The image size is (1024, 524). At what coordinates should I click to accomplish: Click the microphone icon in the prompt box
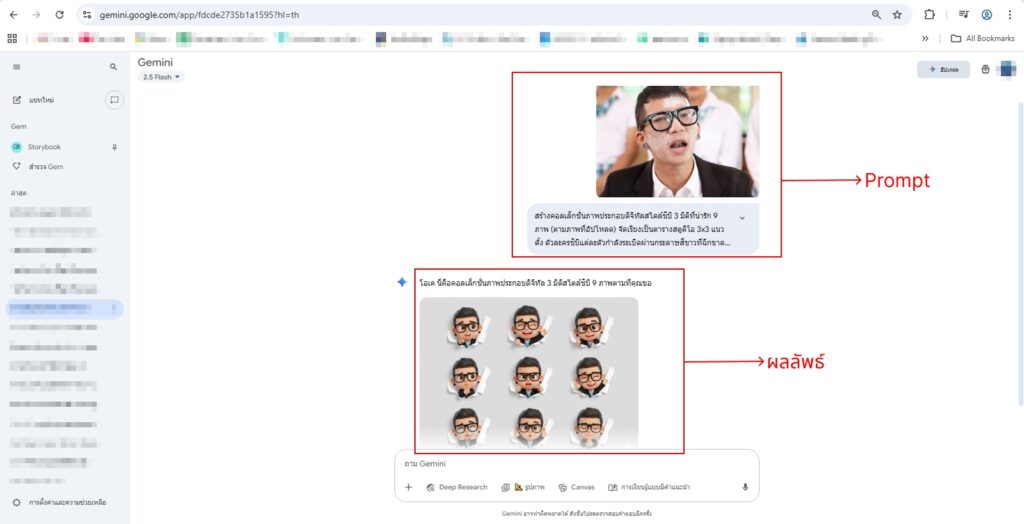coord(744,487)
